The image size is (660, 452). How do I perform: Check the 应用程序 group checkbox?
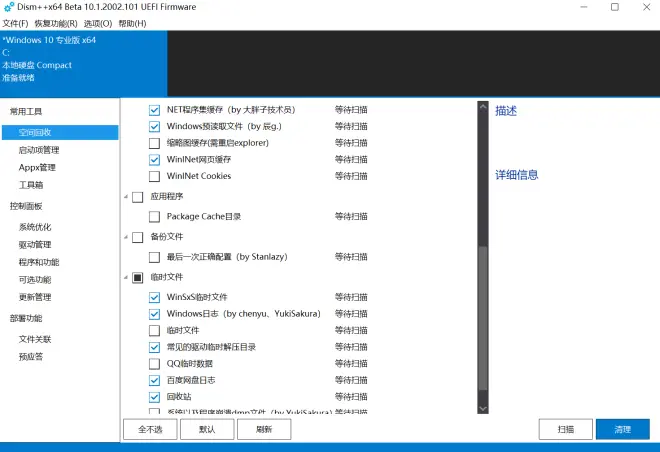(x=138, y=197)
